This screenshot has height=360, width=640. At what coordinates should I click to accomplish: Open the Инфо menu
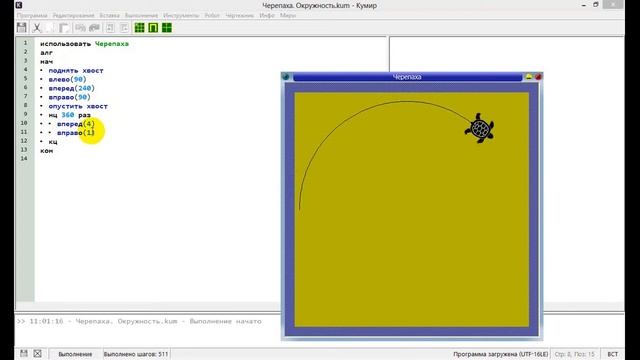(x=267, y=16)
